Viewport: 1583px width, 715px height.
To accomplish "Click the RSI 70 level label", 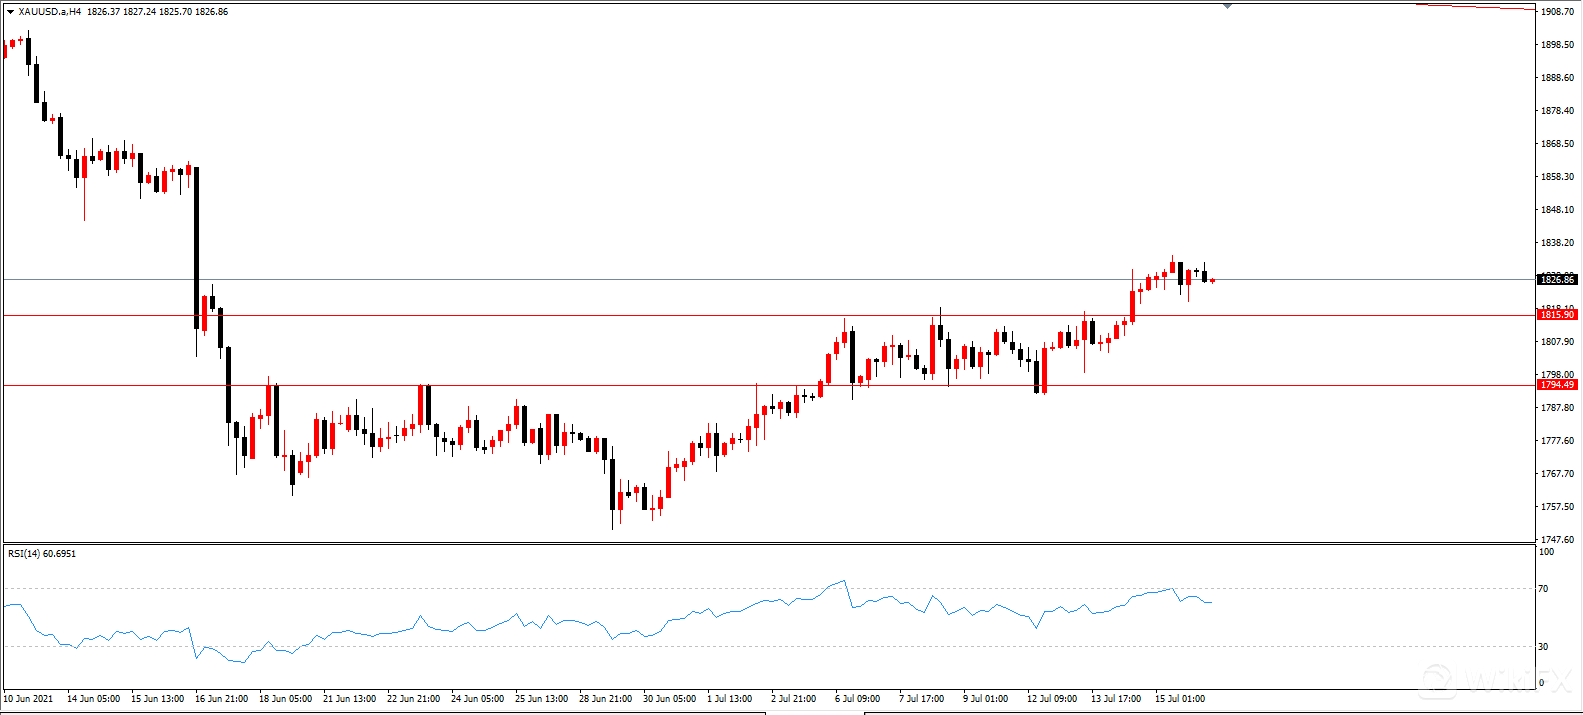I will (1543, 589).
